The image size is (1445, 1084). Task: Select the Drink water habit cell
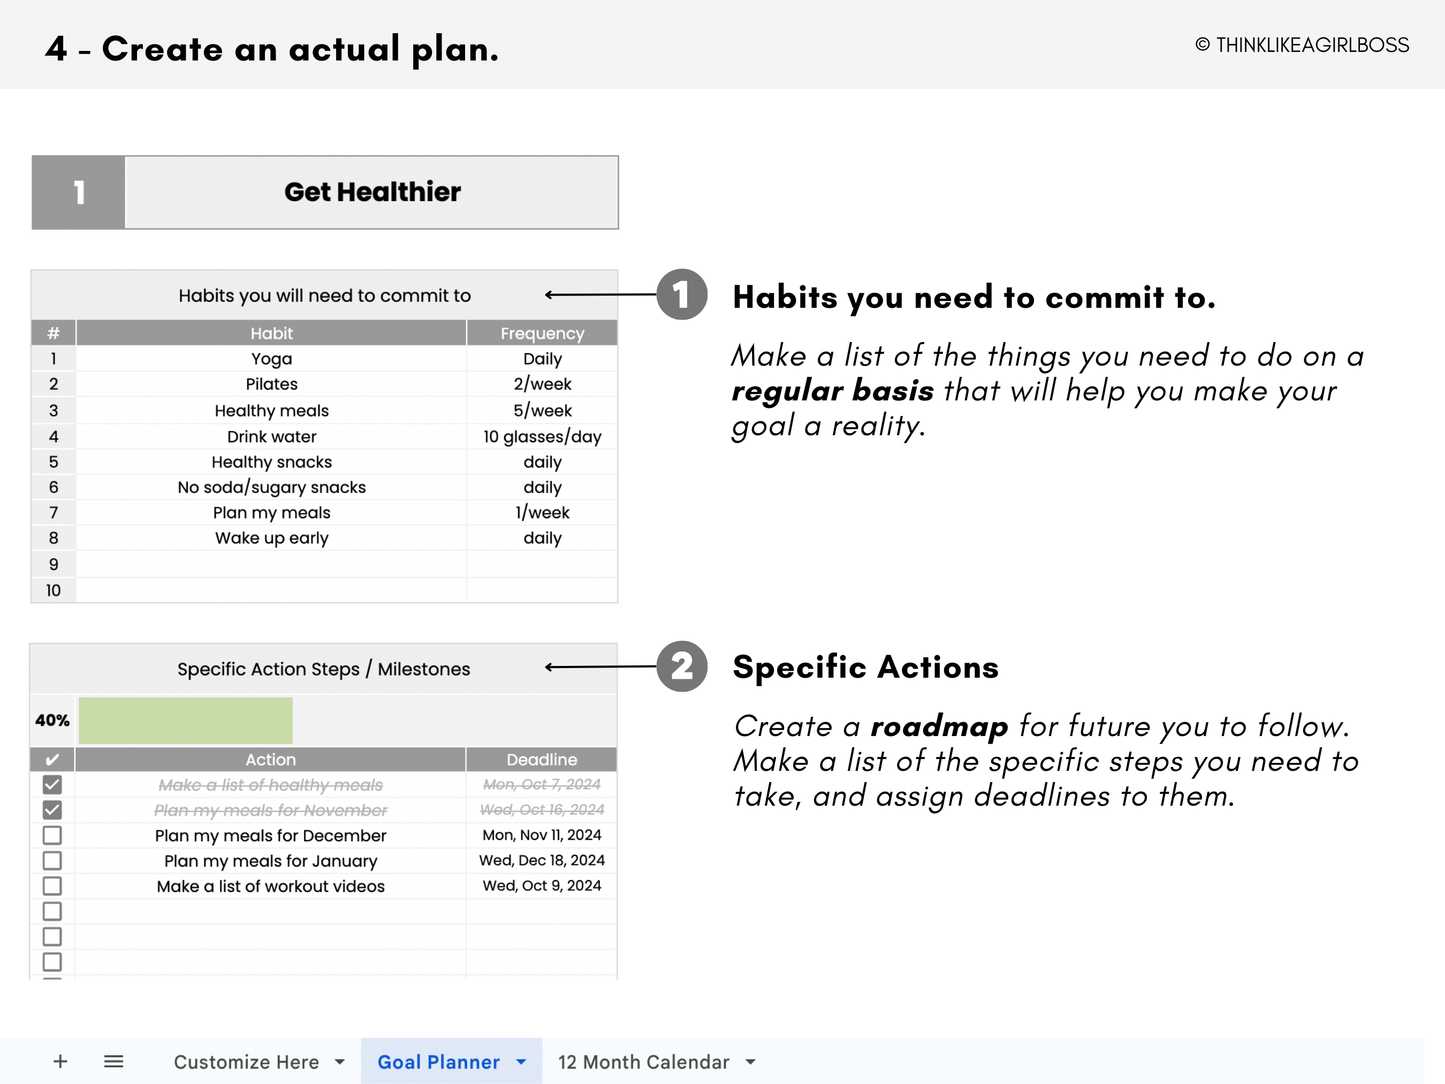(x=271, y=436)
